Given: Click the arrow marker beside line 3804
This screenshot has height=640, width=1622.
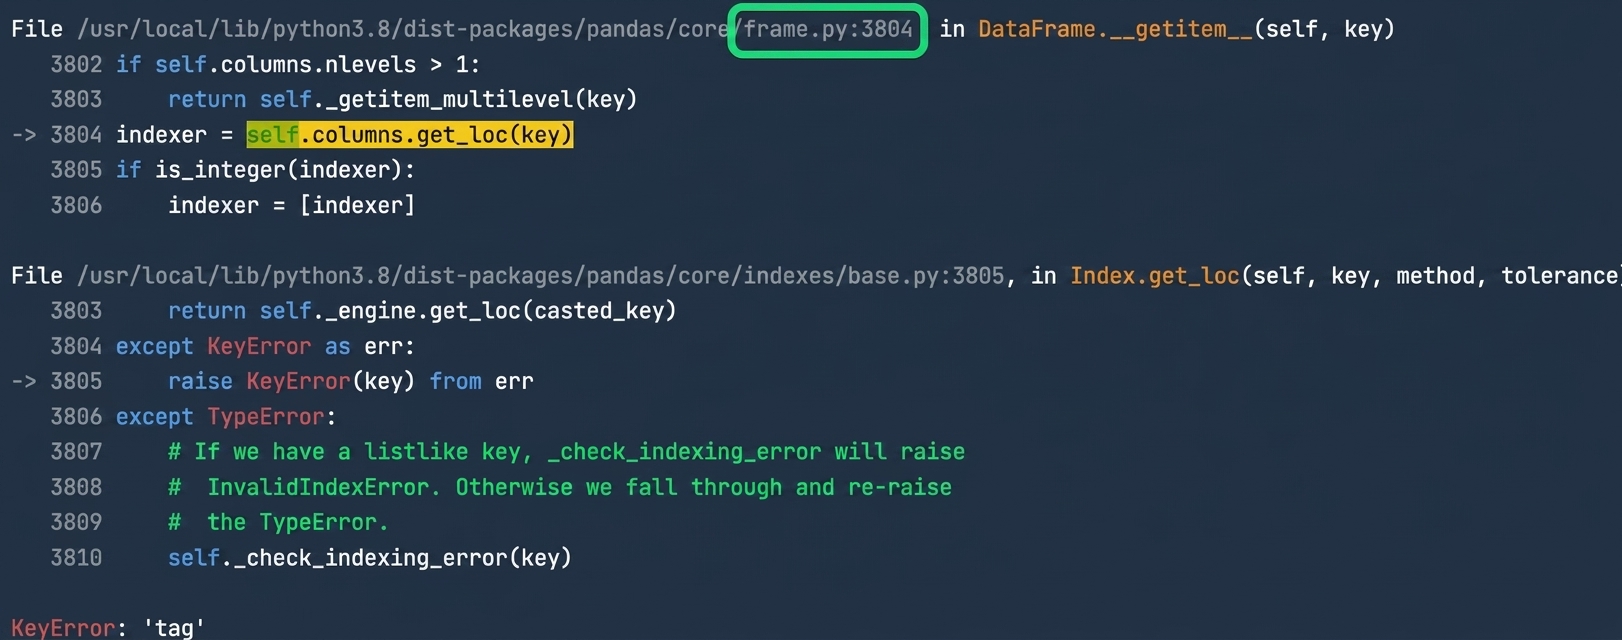Looking at the screenshot, I should point(24,135).
